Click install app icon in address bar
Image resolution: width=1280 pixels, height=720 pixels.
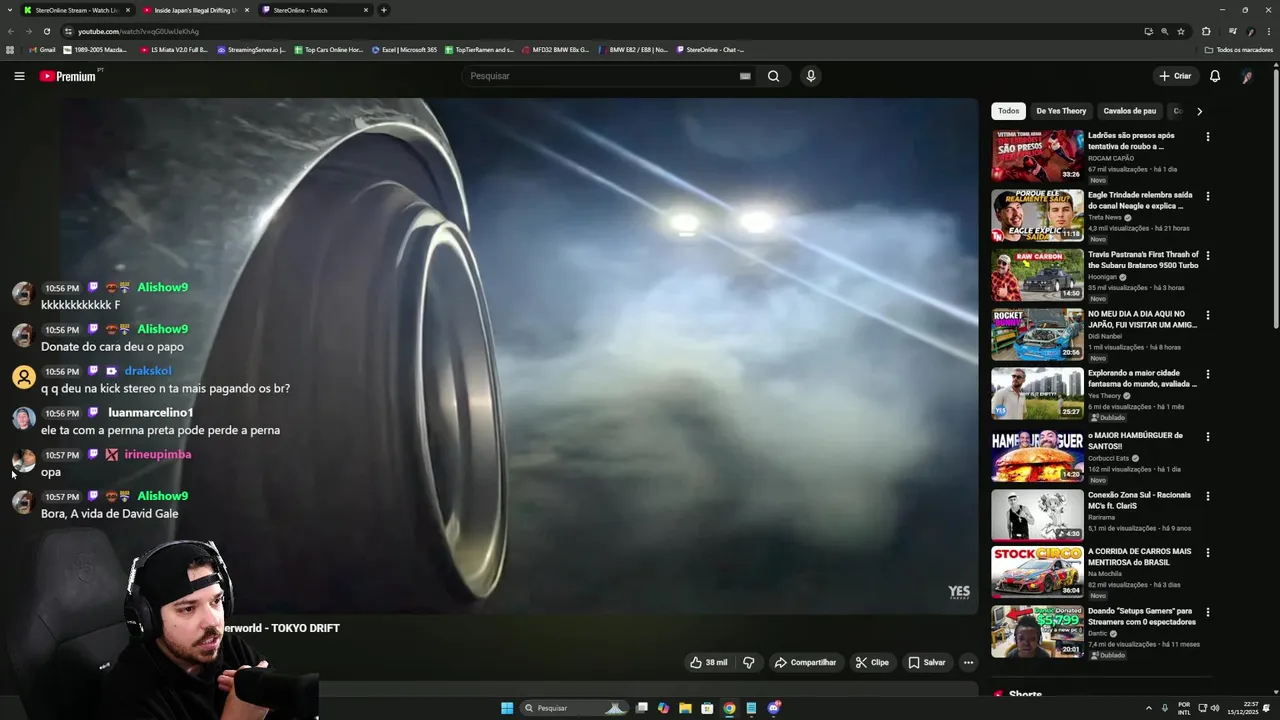coord(1149,31)
